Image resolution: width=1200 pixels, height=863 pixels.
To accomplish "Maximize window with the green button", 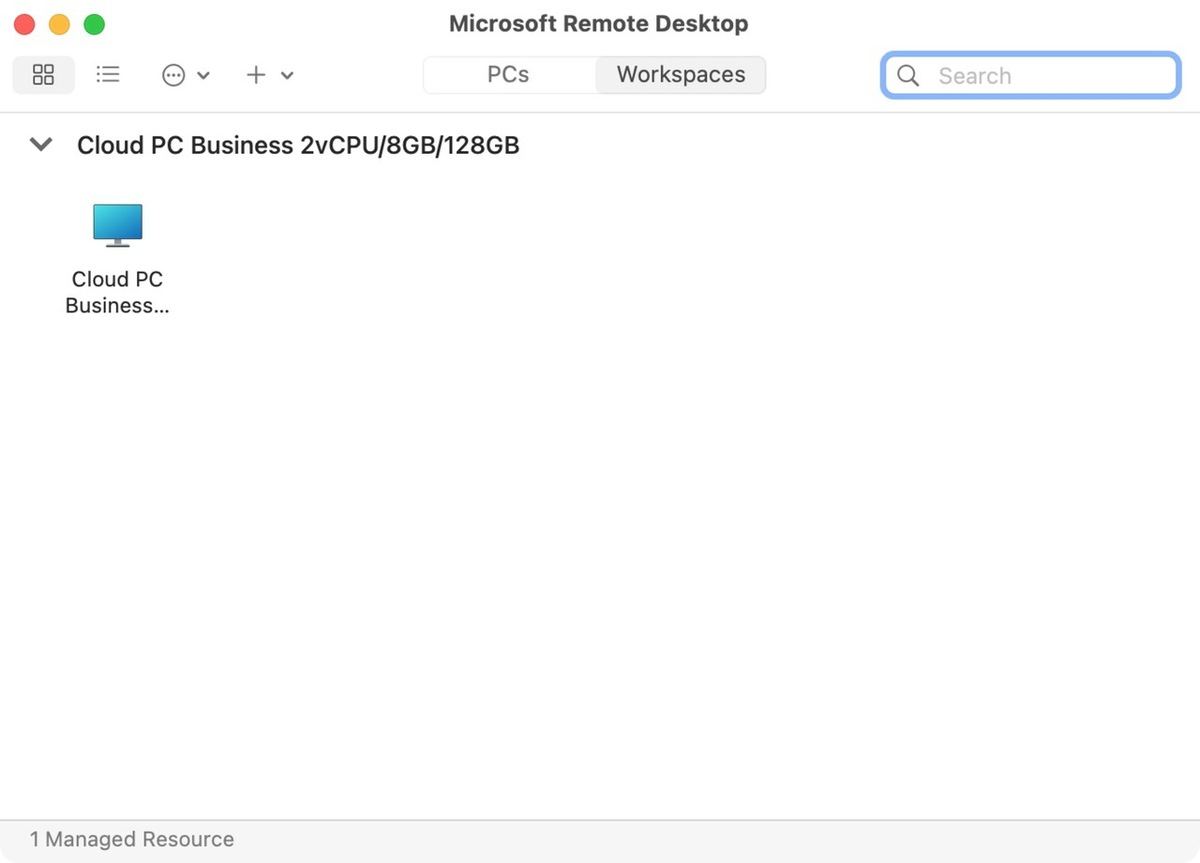I will point(94,24).
